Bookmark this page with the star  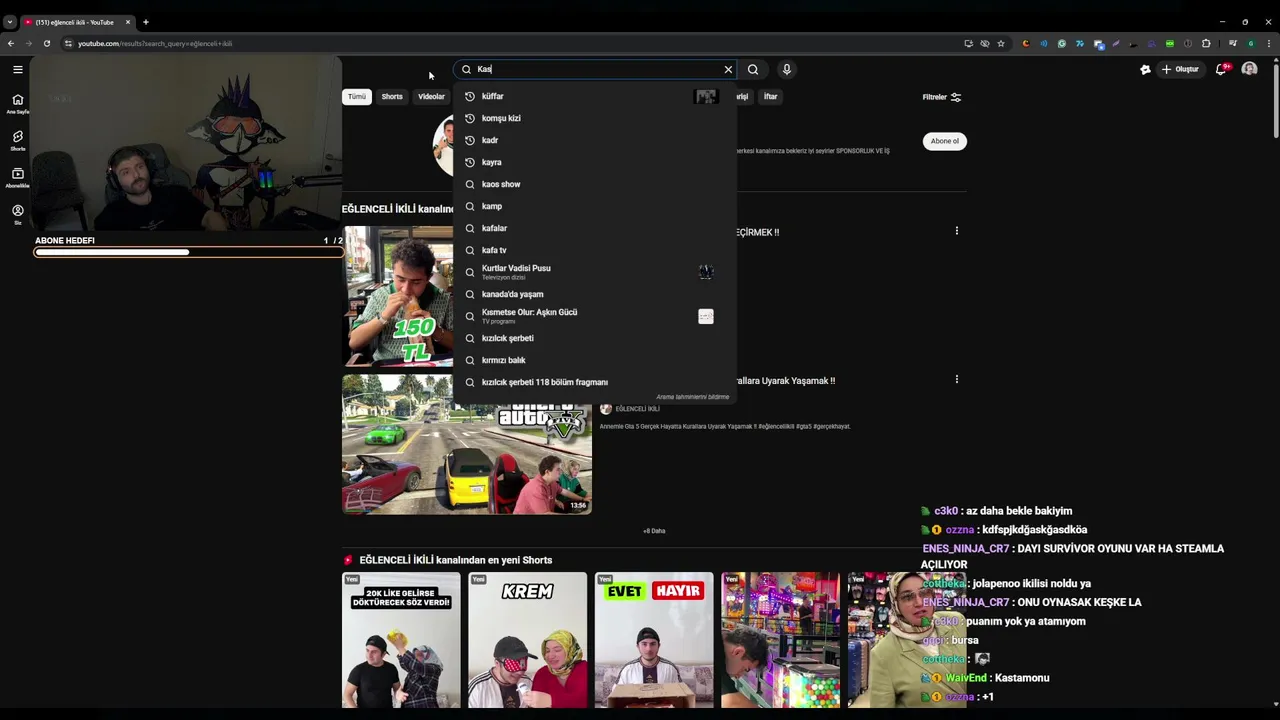click(1001, 43)
